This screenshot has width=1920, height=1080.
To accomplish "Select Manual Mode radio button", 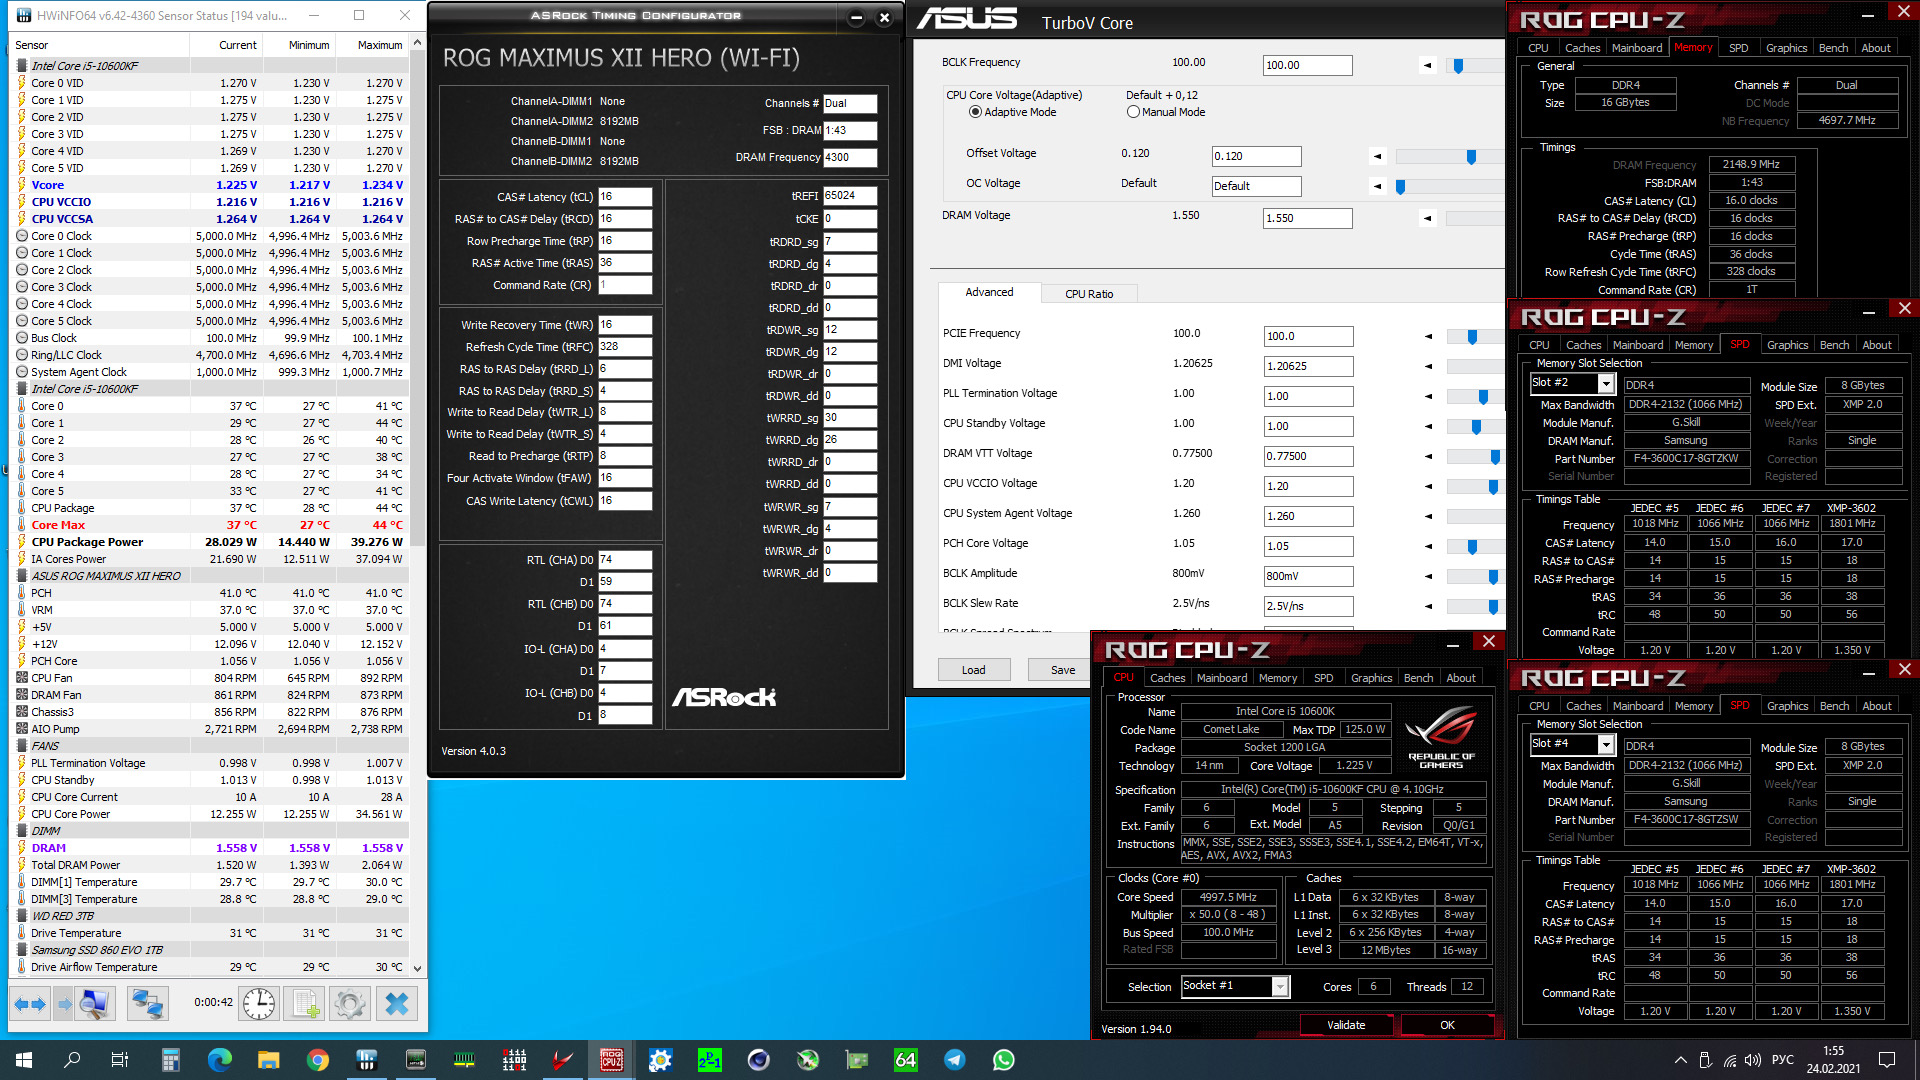I will tap(1133, 112).
